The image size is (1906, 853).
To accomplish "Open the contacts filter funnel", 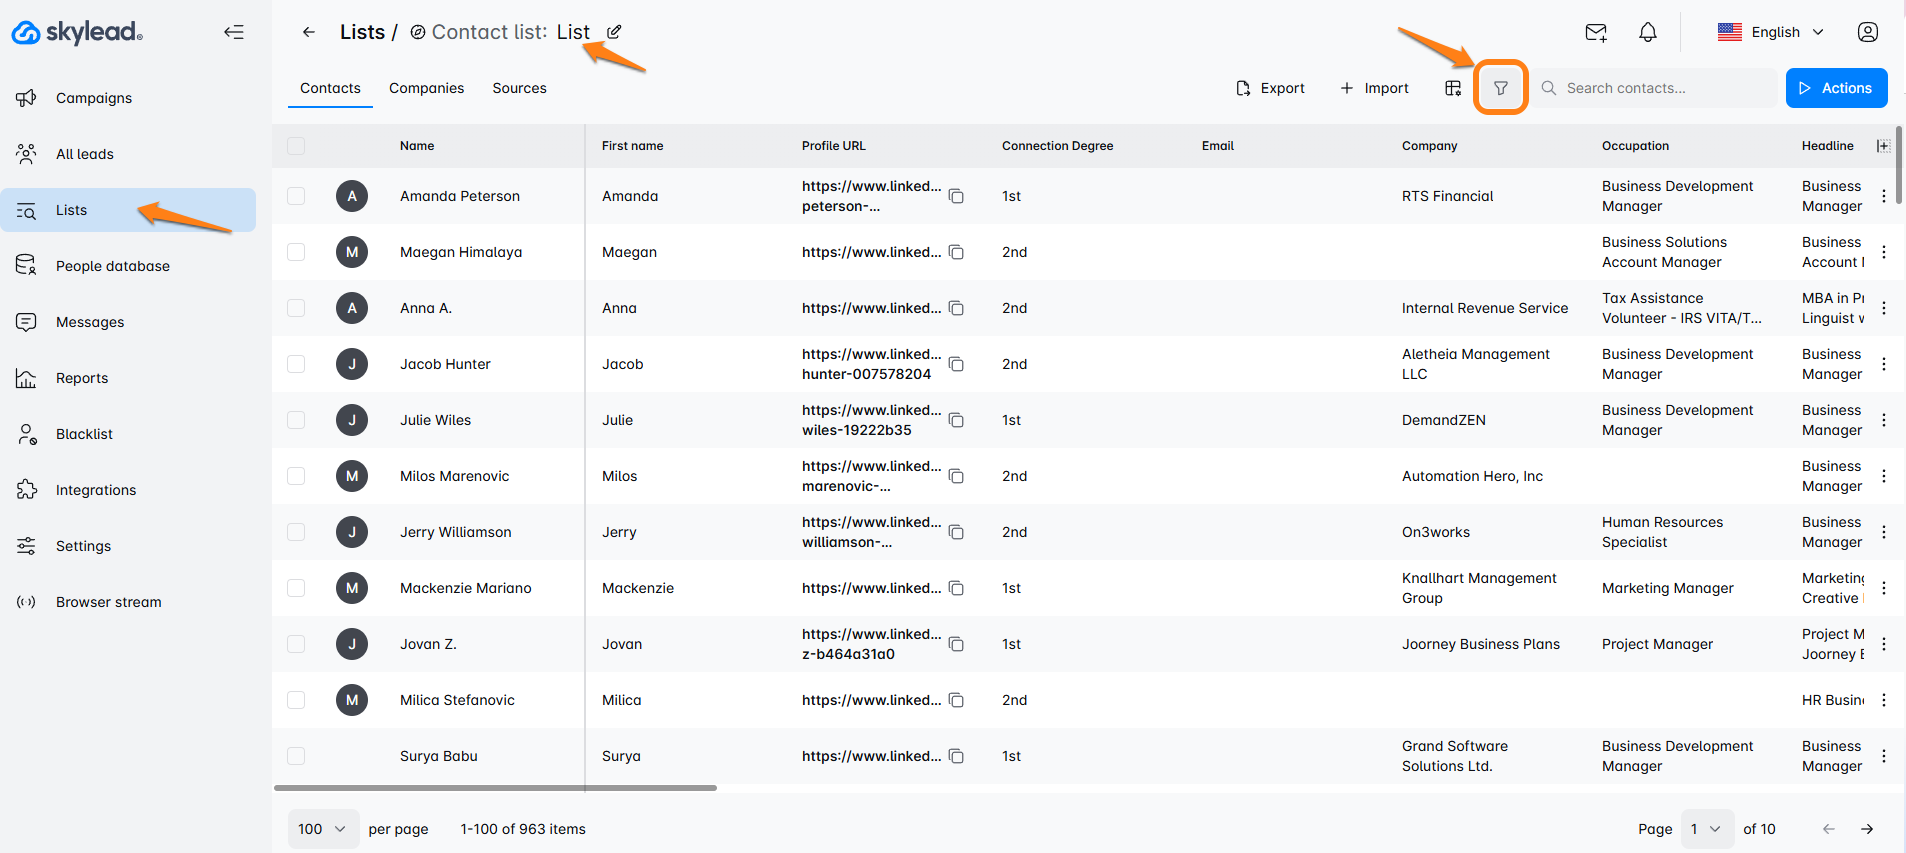I will click(1501, 88).
